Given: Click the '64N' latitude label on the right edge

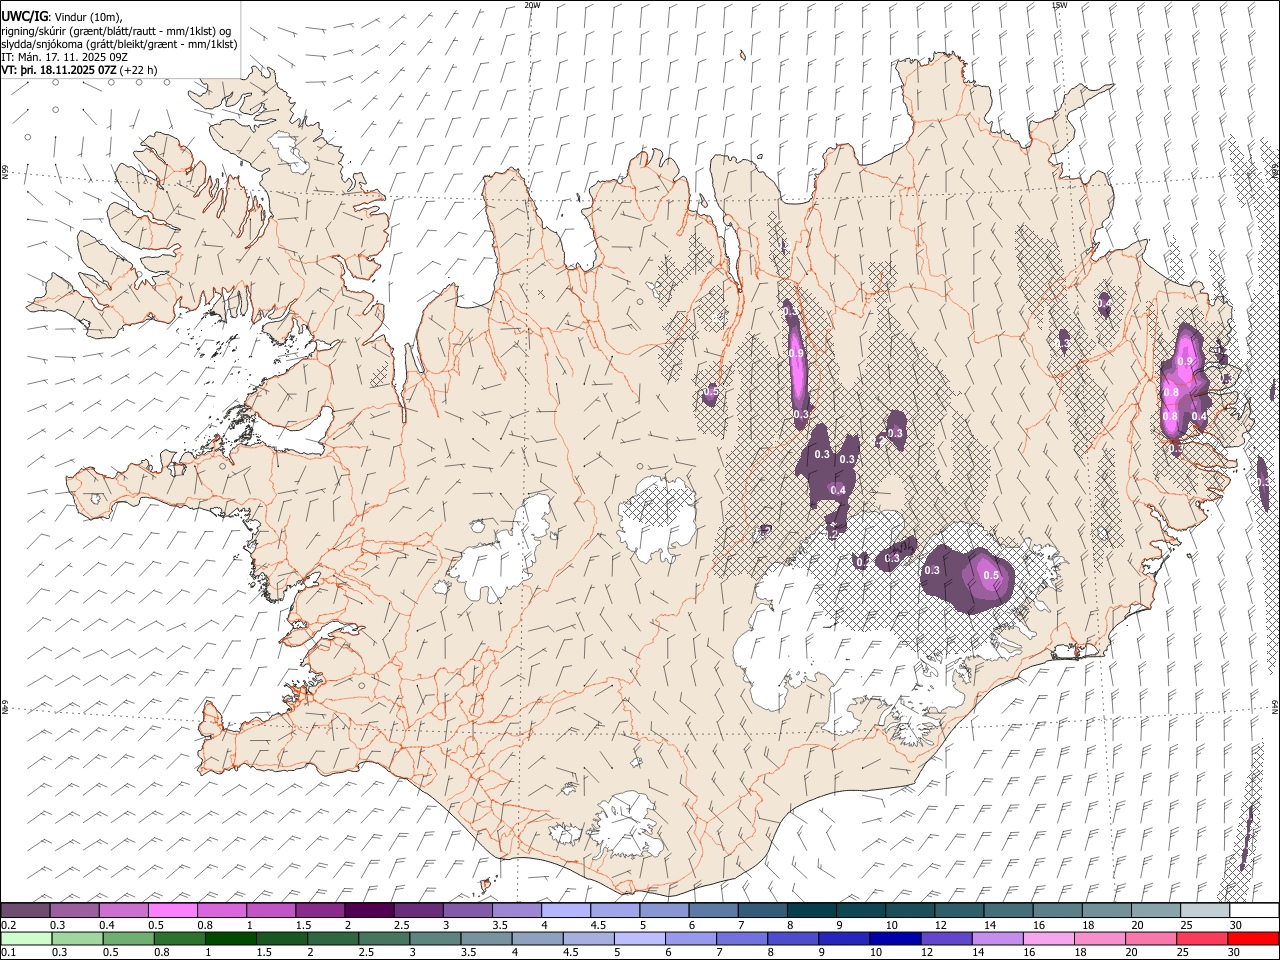Looking at the screenshot, I should (x=1275, y=706).
